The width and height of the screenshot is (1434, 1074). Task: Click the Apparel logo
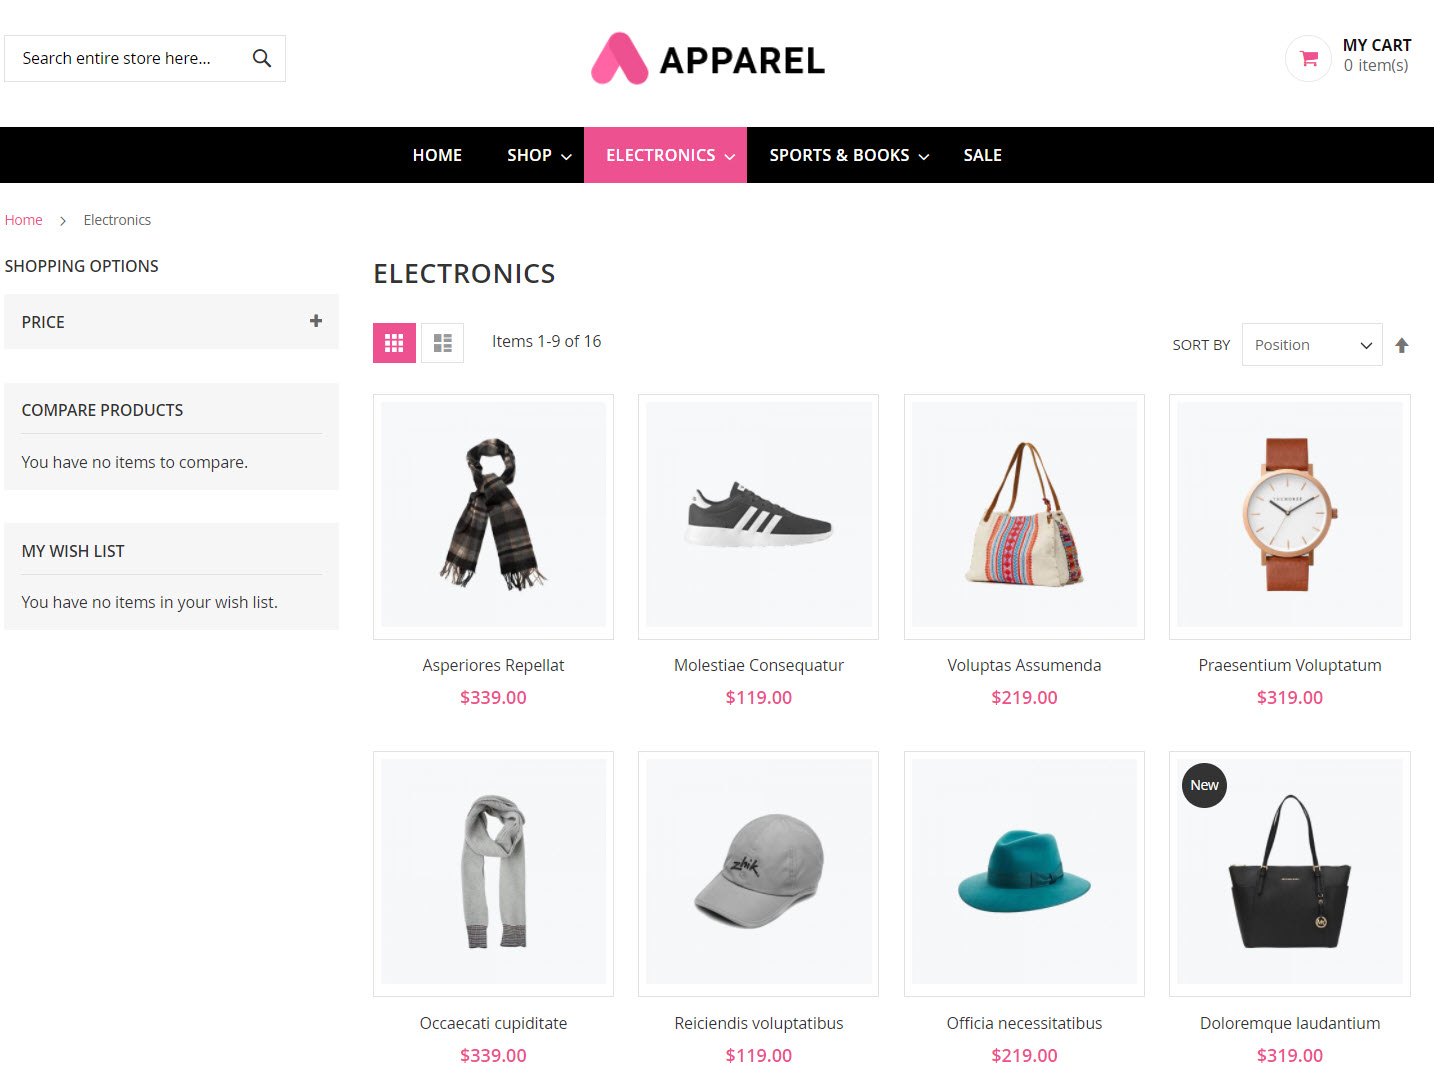(708, 59)
